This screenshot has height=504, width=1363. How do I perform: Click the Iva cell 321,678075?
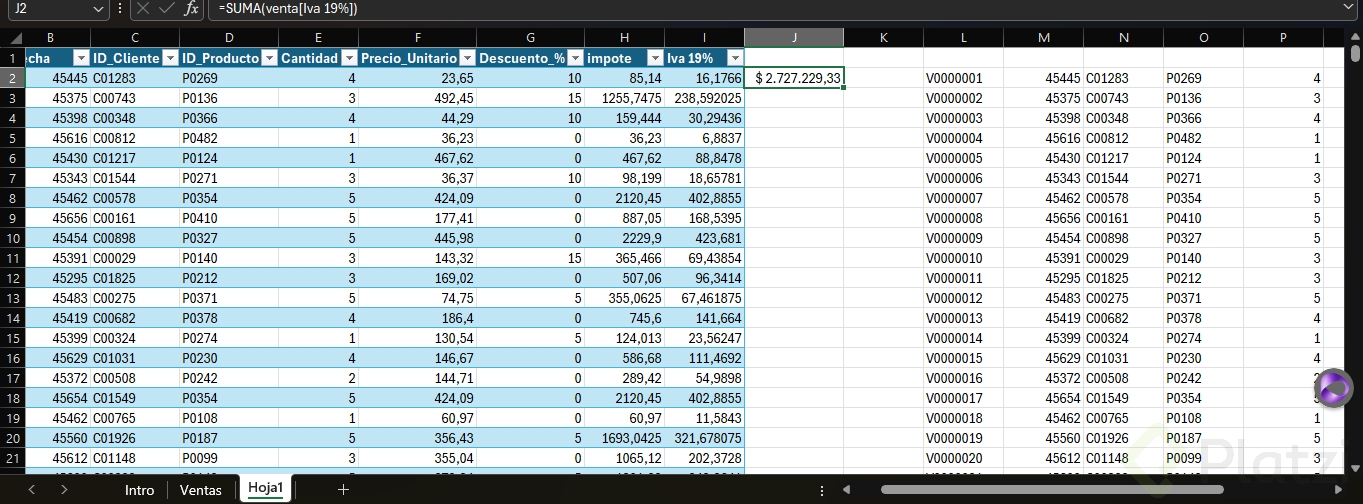pyautogui.click(x=704, y=438)
